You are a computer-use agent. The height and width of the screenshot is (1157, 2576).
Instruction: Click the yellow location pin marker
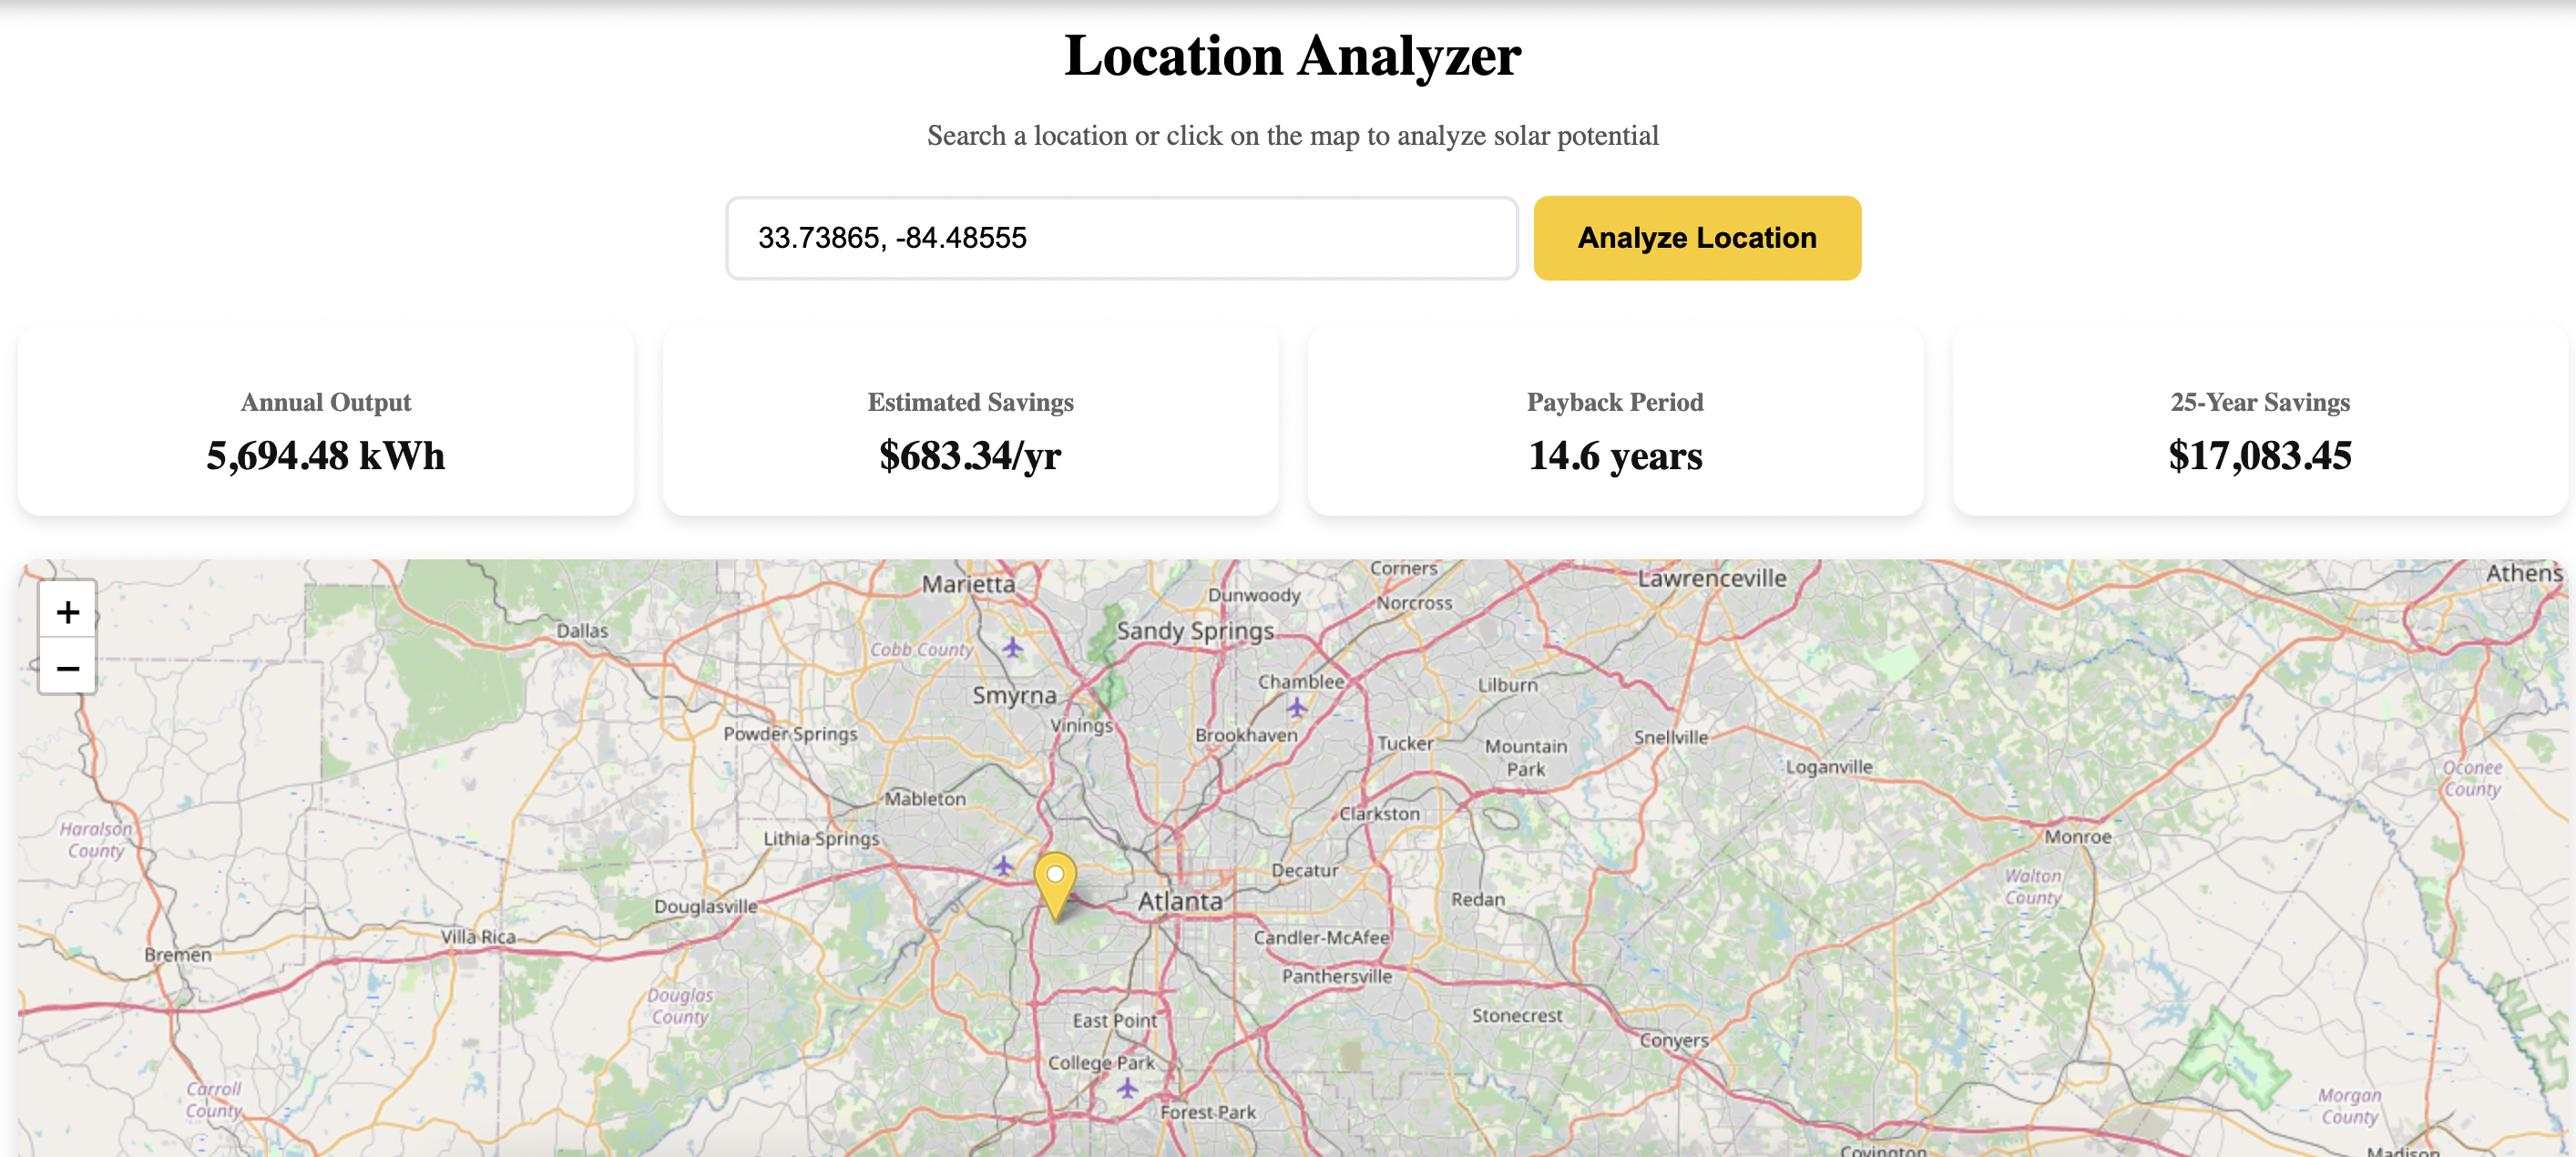(1054, 881)
